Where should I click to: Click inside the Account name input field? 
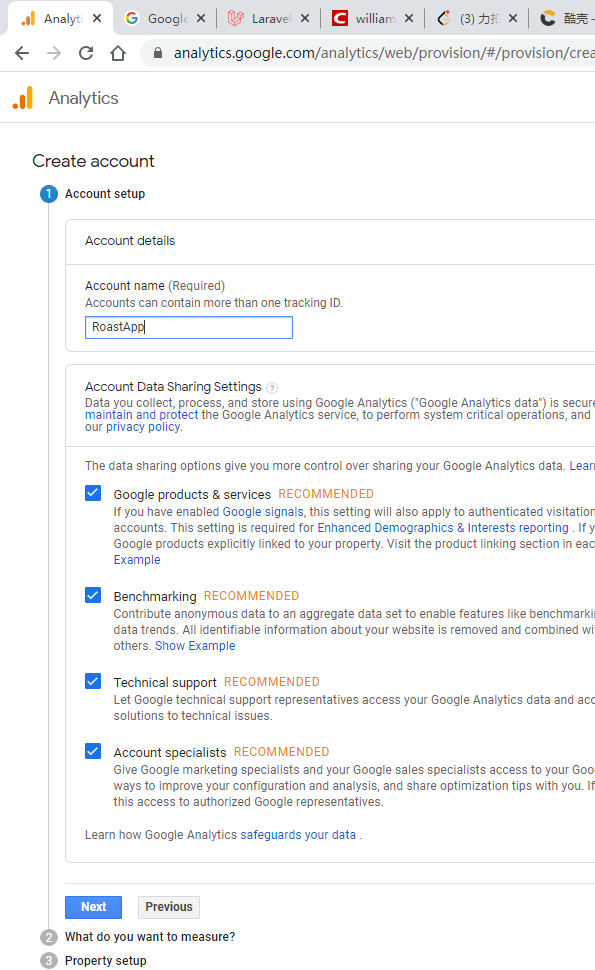click(188, 327)
